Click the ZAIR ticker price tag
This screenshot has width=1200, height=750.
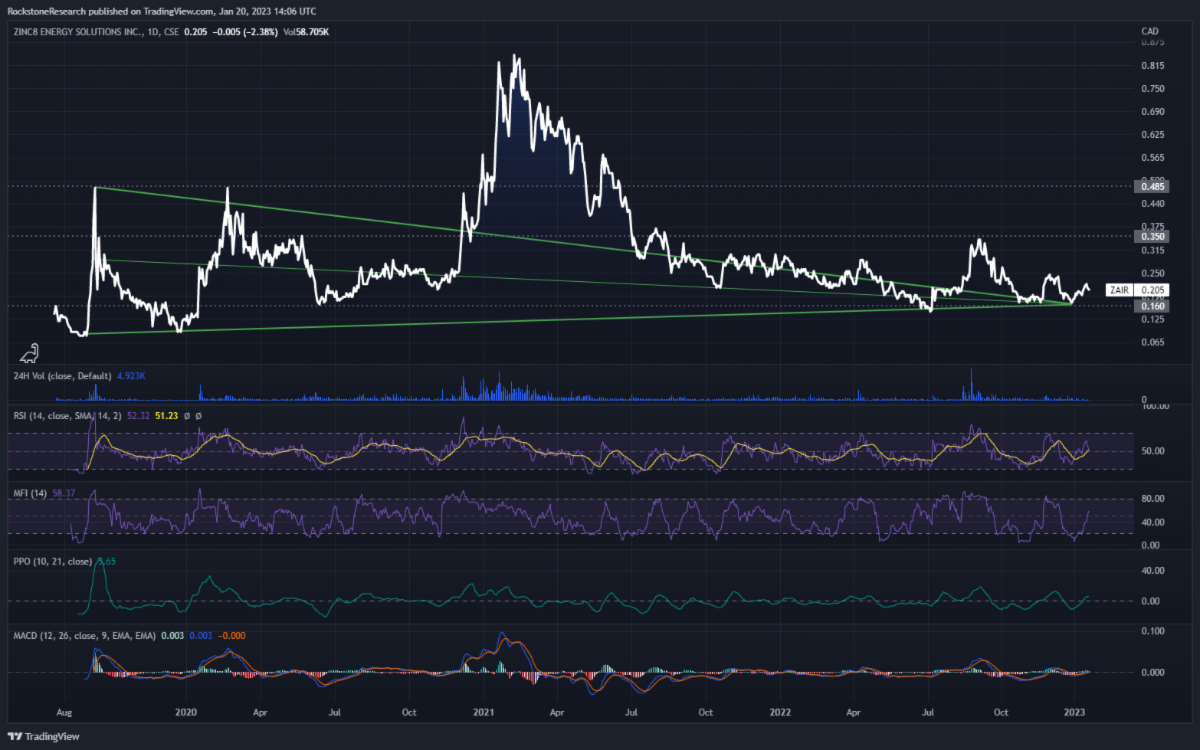(x=1120, y=290)
